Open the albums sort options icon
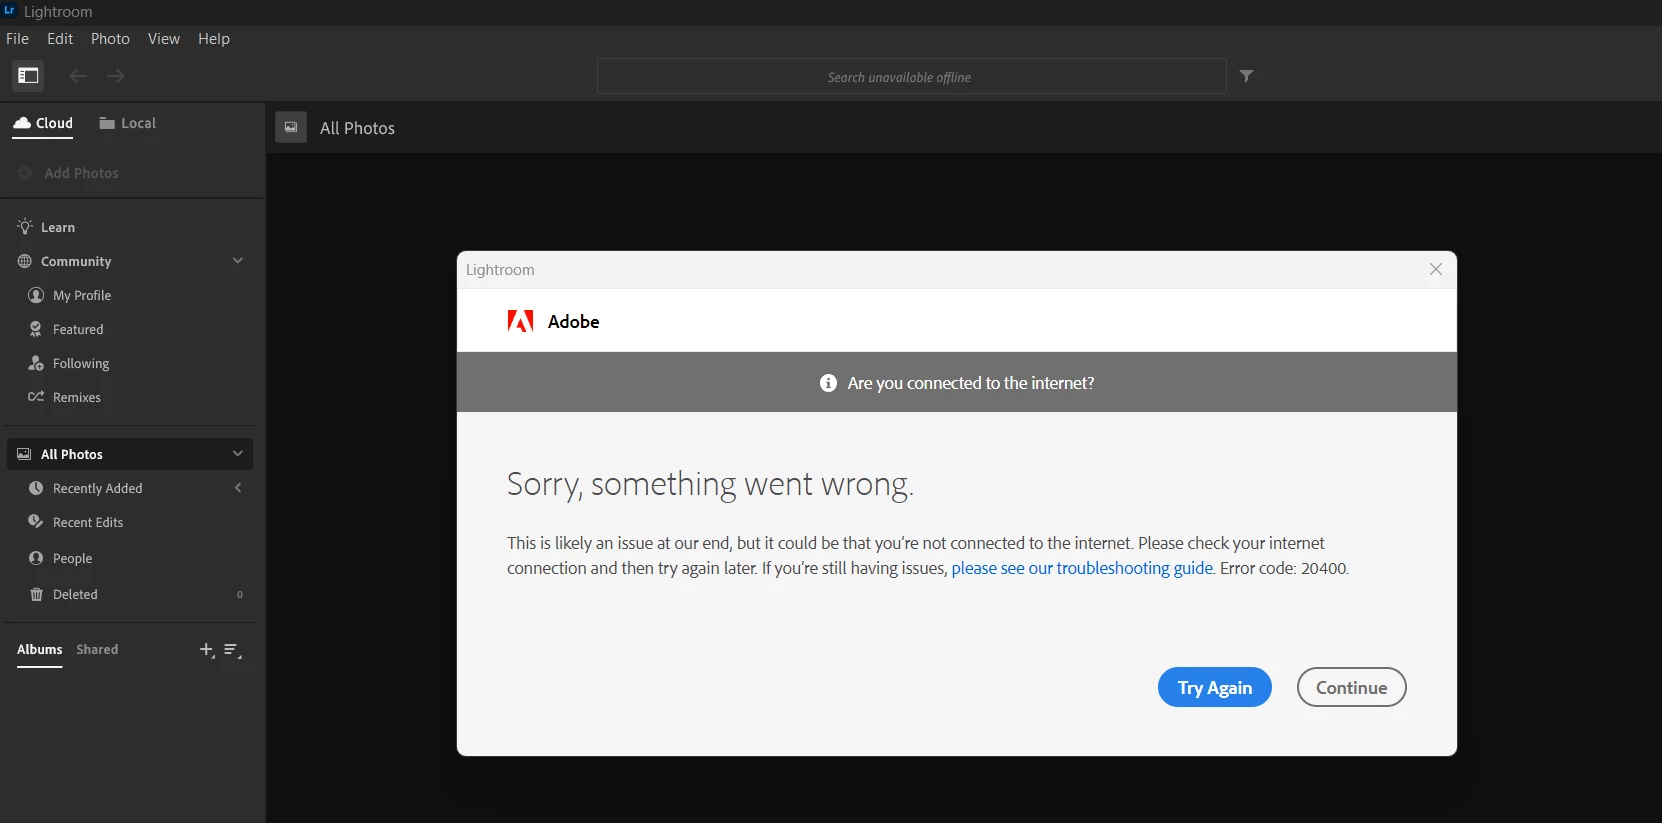The image size is (1662, 823). coord(232,650)
